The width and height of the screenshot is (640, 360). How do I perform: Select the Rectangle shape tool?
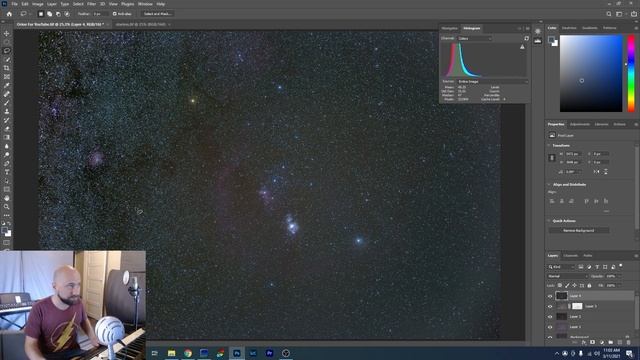[x=7, y=190]
